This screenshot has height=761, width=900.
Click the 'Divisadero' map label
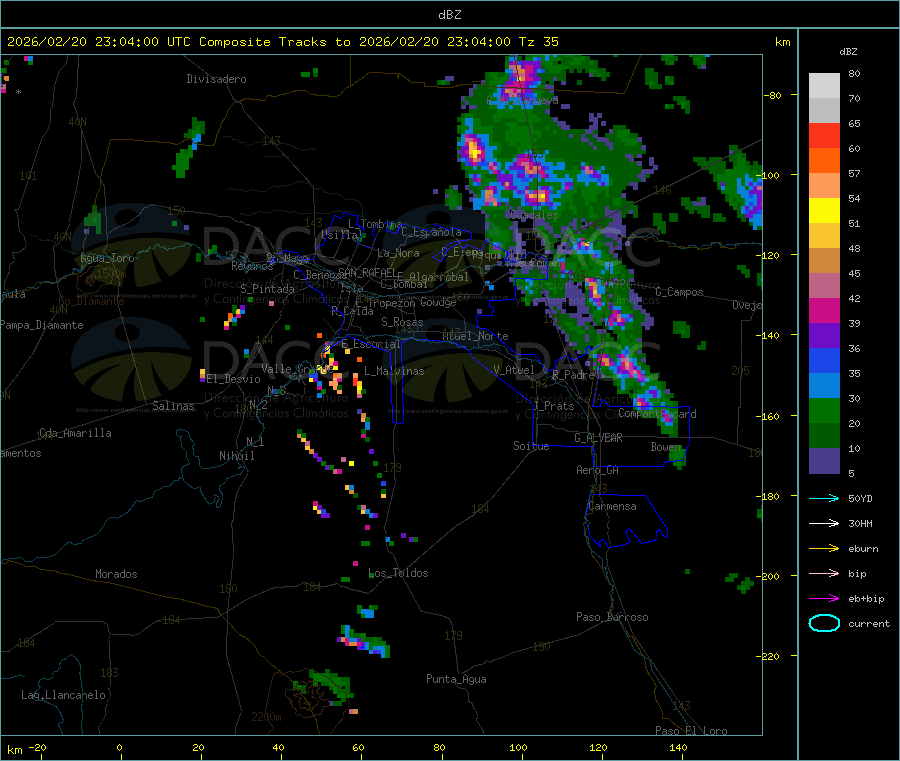coord(216,79)
